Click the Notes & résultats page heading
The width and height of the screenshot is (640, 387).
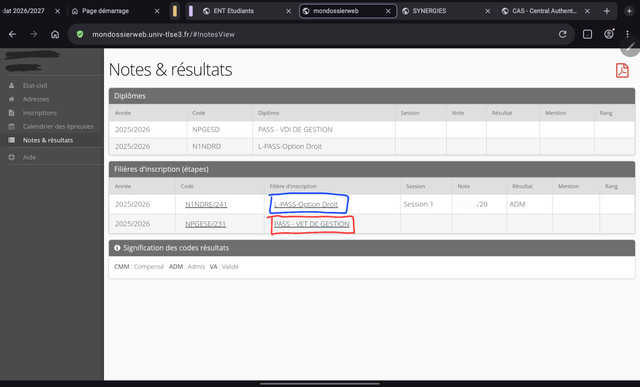pyautogui.click(x=170, y=69)
